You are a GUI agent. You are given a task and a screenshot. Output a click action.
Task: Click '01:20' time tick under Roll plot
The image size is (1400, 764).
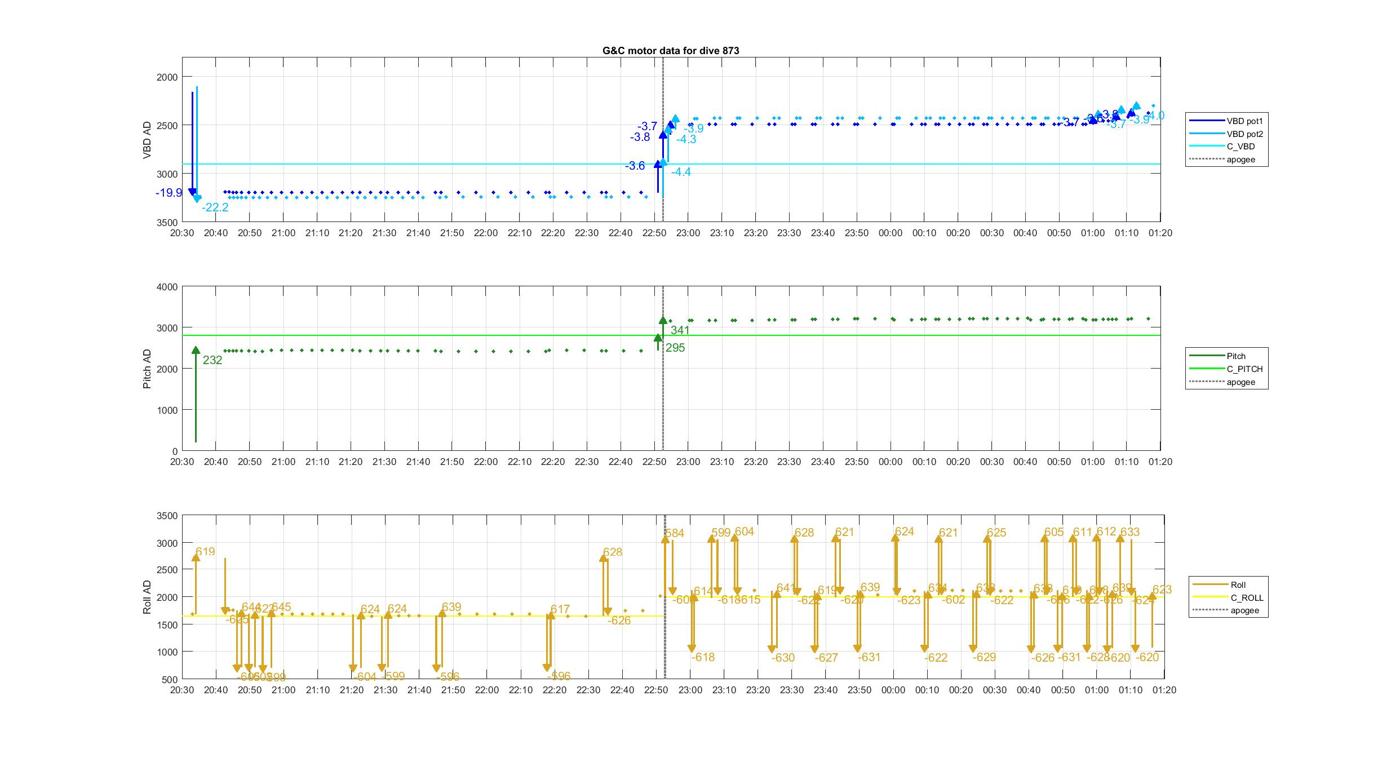1163,690
